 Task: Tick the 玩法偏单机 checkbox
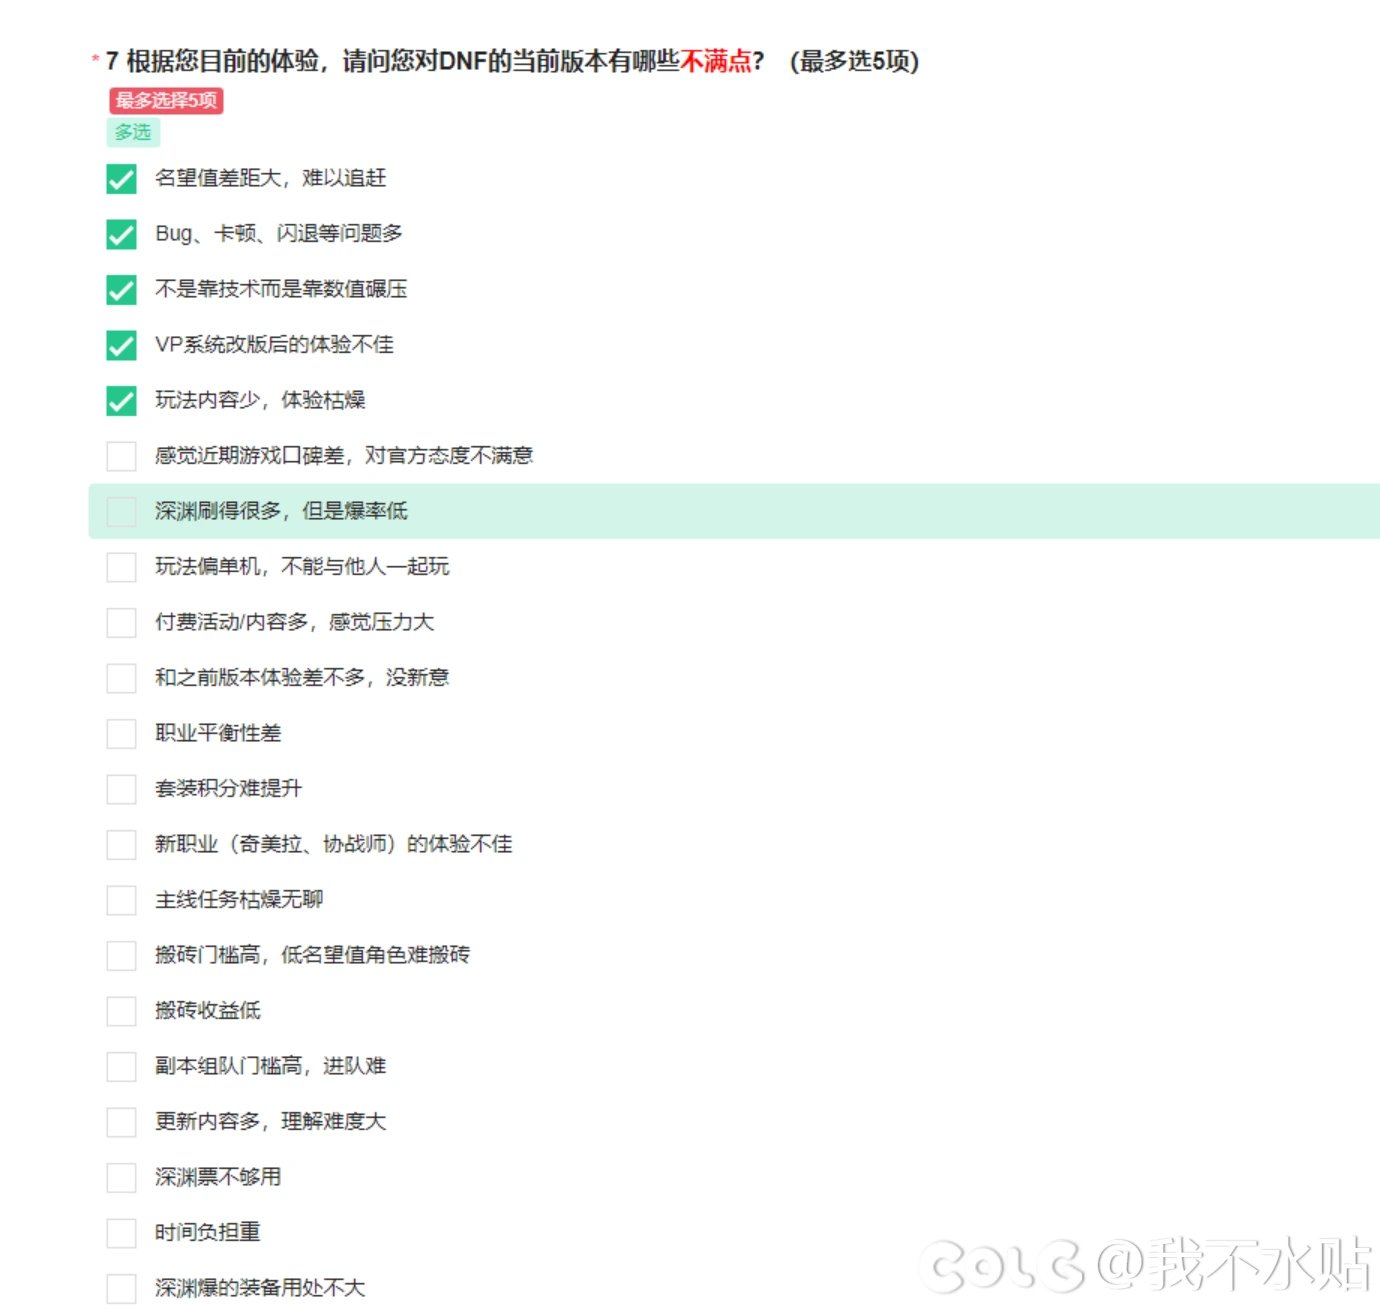[121, 567]
